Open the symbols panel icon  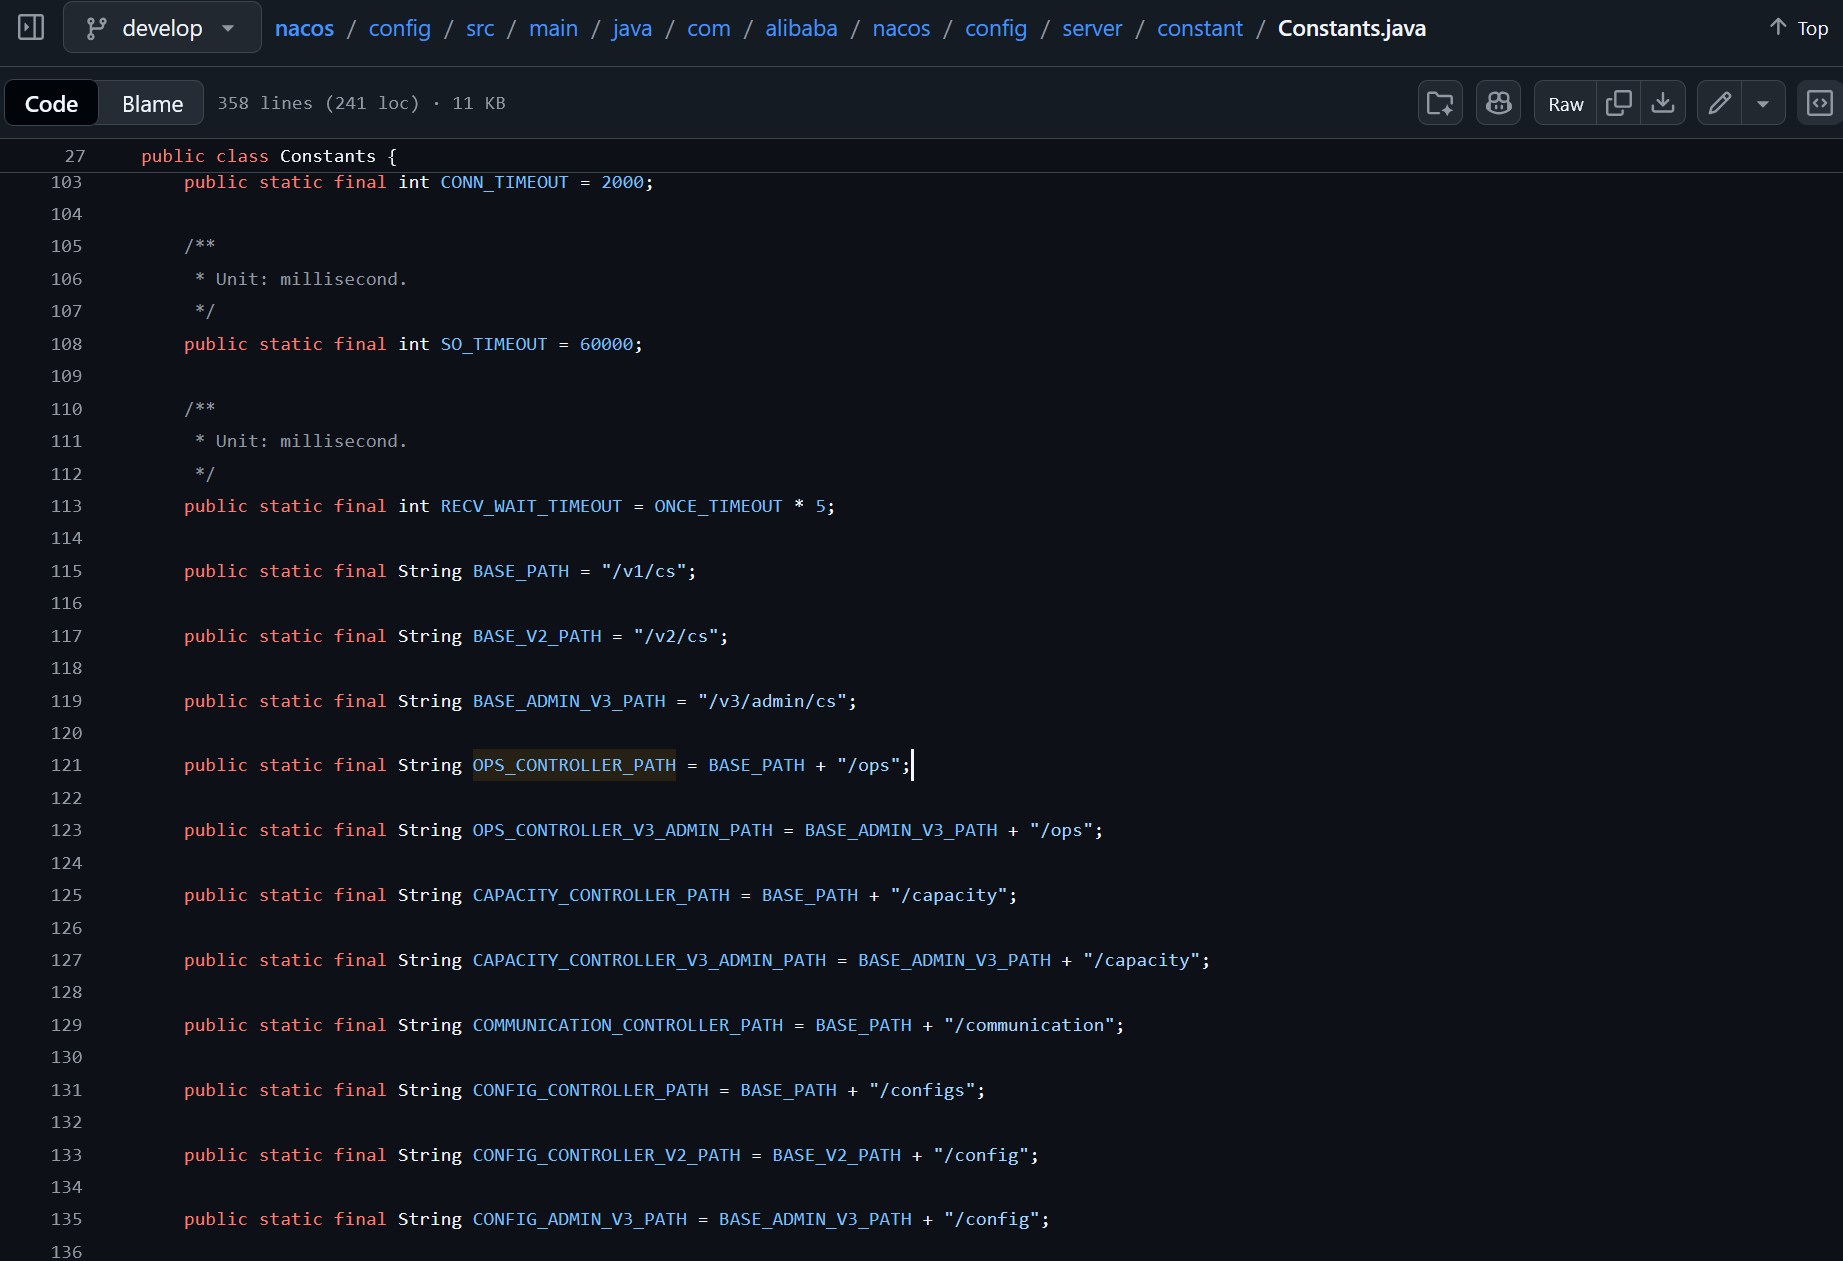1819,103
